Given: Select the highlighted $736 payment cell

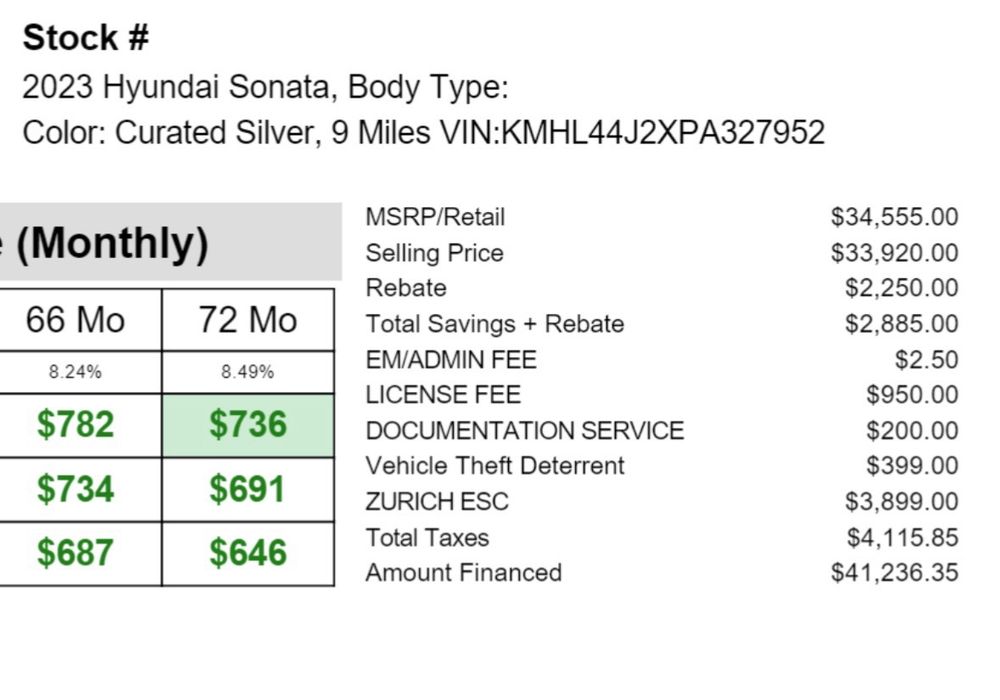Looking at the screenshot, I should (x=247, y=425).
